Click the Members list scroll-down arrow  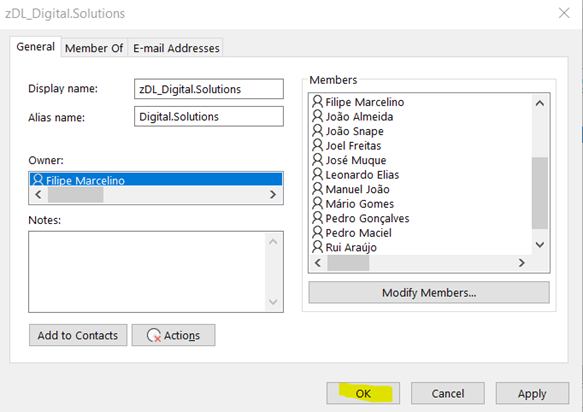click(x=540, y=245)
